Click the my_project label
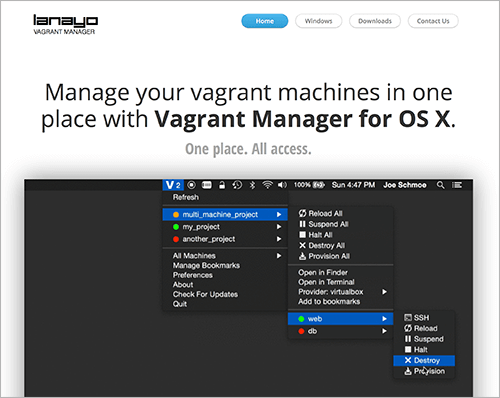500x398 pixels. [201, 227]
